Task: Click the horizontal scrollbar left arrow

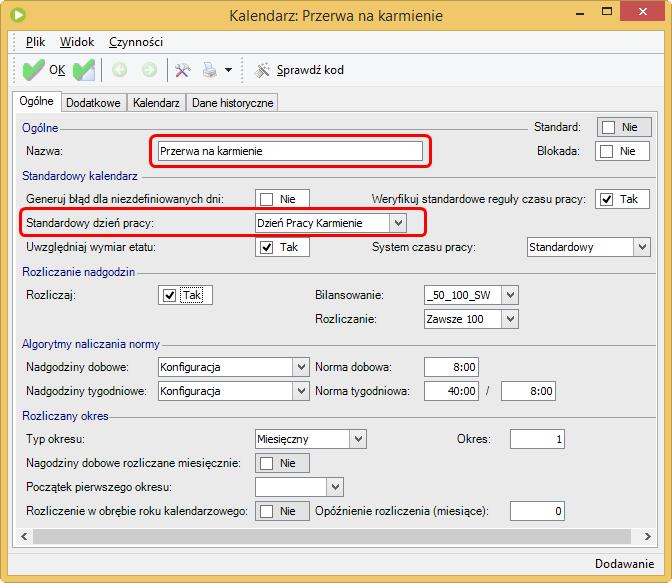Action: tap(24, 536)
